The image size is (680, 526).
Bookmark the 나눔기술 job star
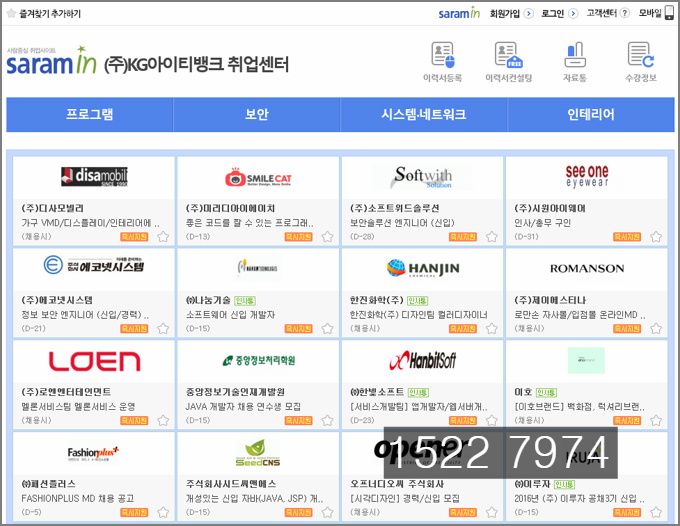point(327,329)
